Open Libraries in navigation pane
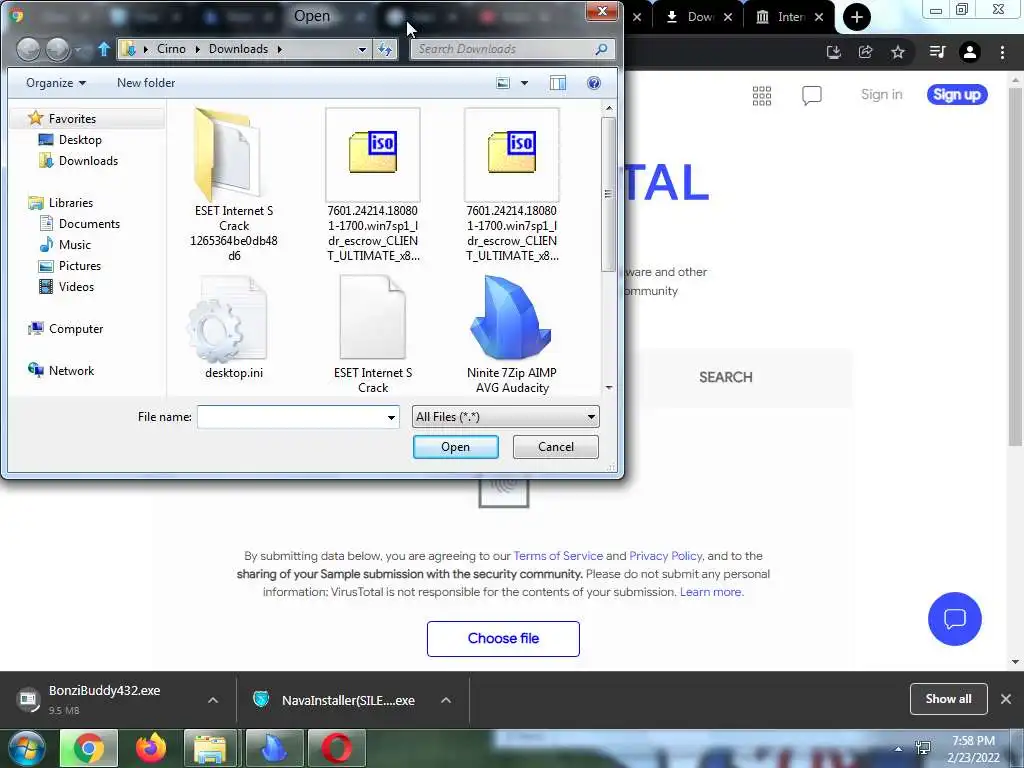This screenshot has height=768, width=1024. pos(71,202)
